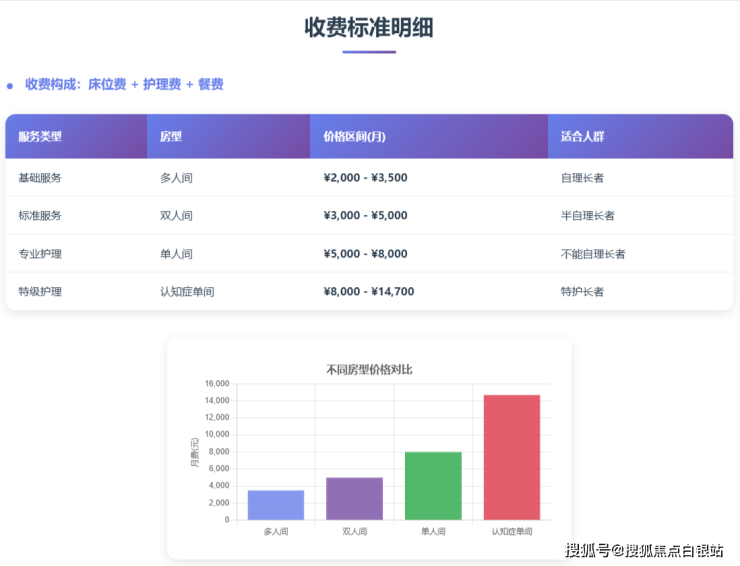Click the green 单人间 bar
This screenshot has width=740, height=566.
tap(433, 486)
